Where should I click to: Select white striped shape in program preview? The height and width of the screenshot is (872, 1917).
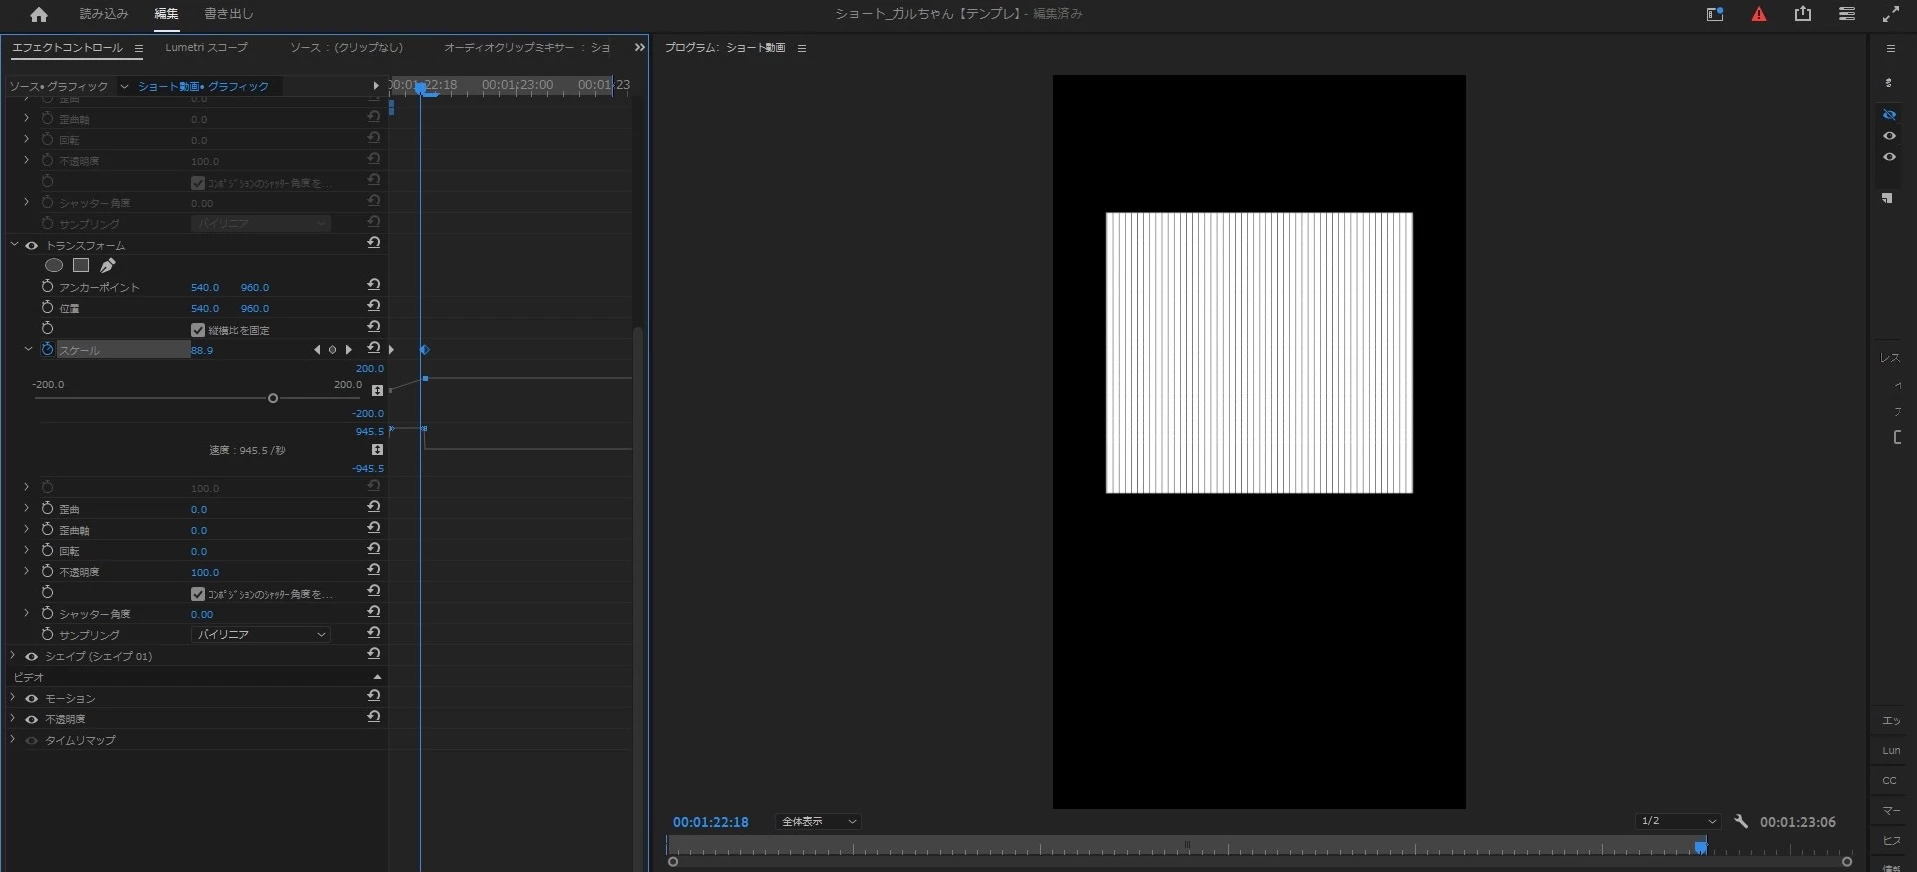[x=1259, y=352]
